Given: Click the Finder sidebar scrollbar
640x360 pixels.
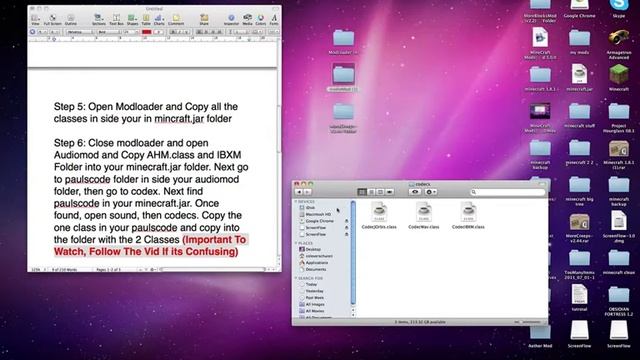Looking at the screenshot, I should tap(353, 253).
